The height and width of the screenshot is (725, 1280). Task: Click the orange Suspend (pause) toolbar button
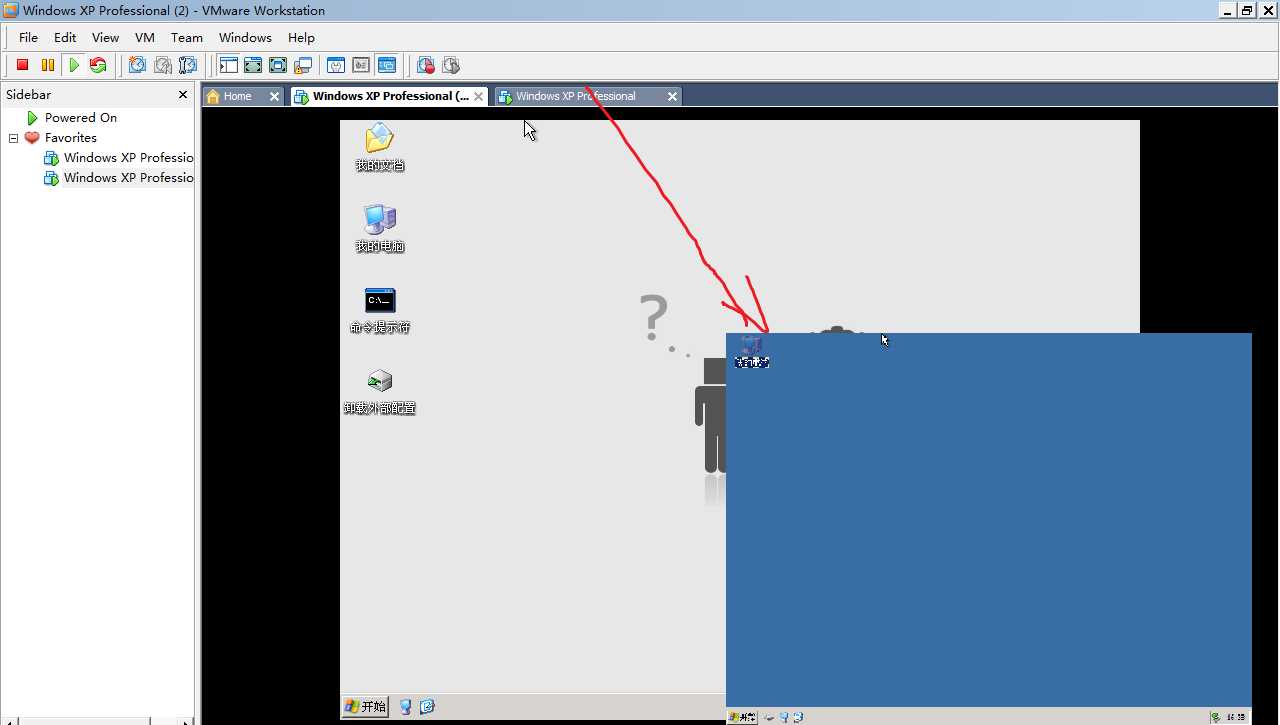point(47,65)
